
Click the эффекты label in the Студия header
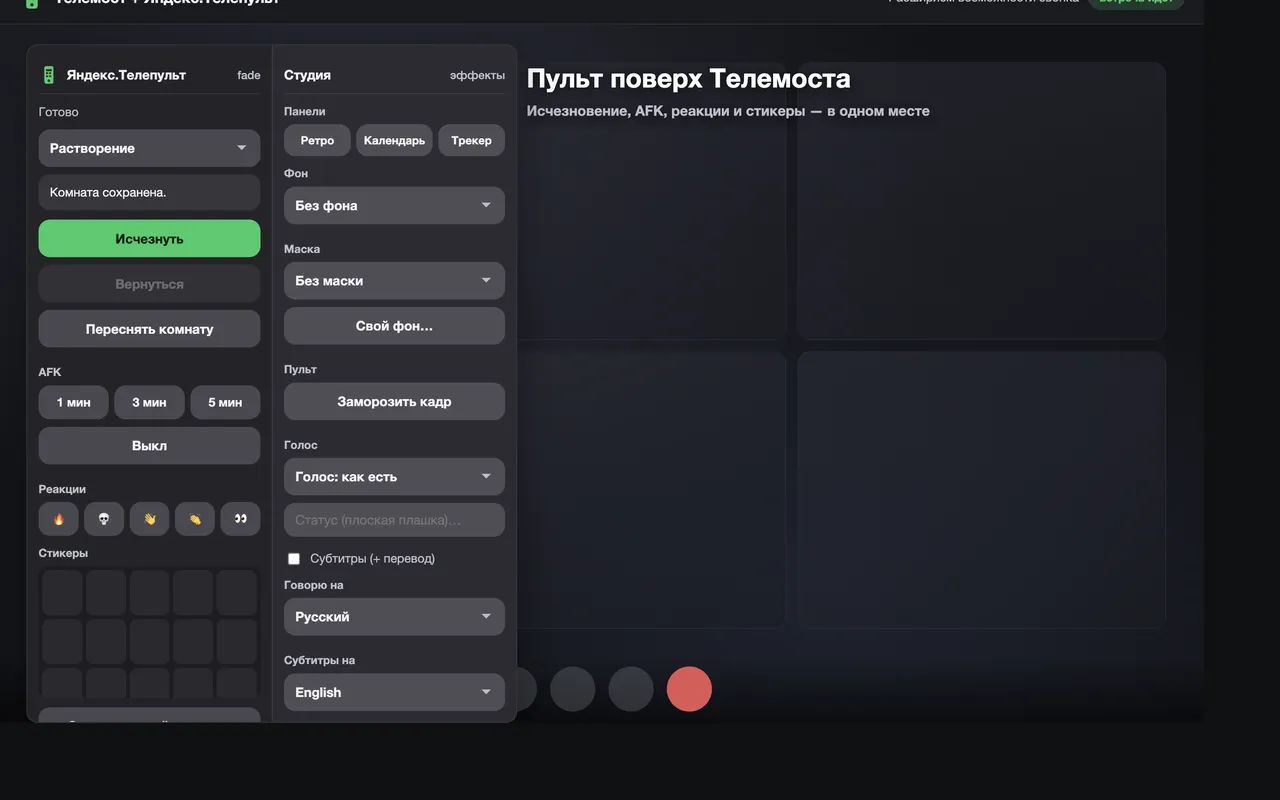[477, 75]
